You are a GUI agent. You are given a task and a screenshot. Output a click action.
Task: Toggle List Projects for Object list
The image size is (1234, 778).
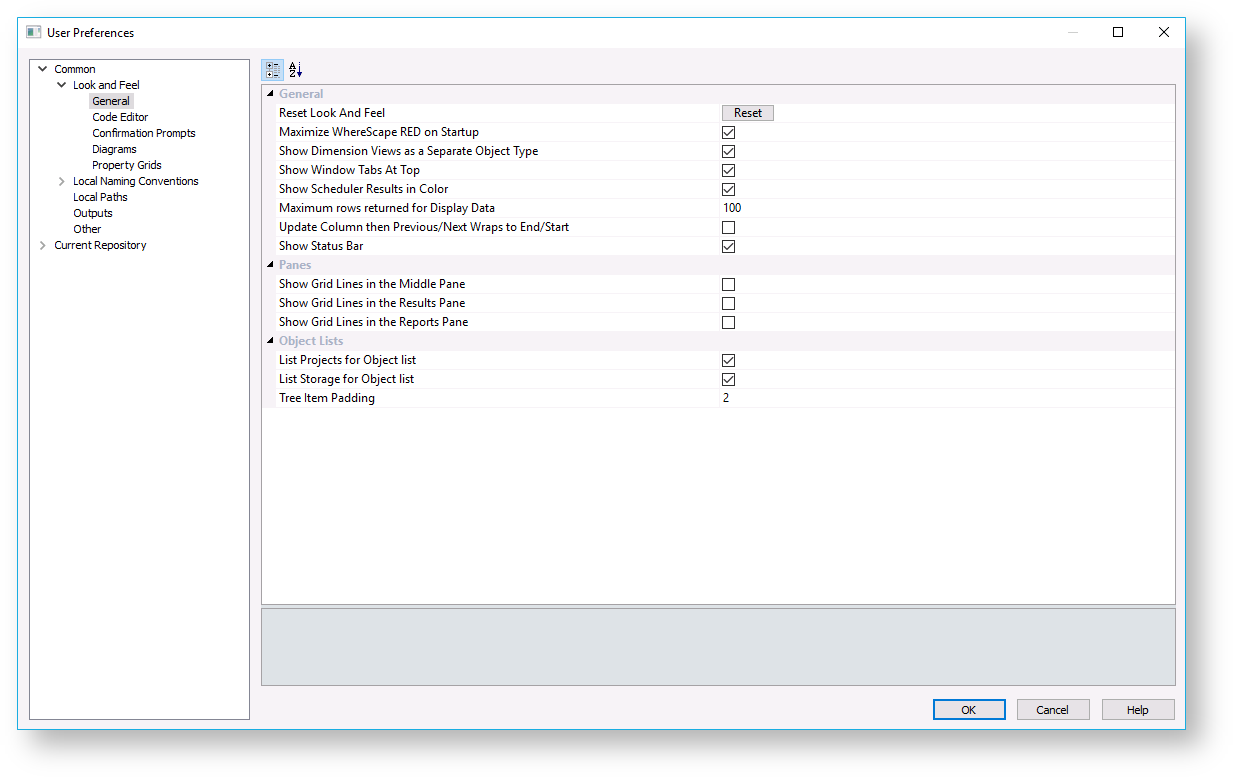(x=728, y=360)
